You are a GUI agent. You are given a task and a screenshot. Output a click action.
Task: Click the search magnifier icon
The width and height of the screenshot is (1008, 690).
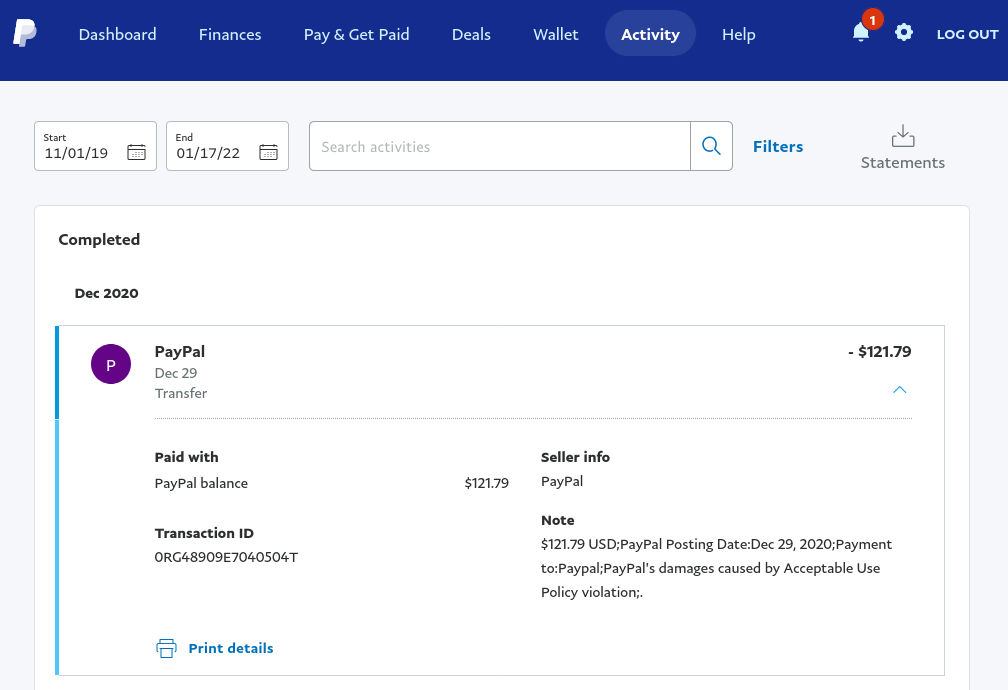pyautogui.click(x=711, y=146)
